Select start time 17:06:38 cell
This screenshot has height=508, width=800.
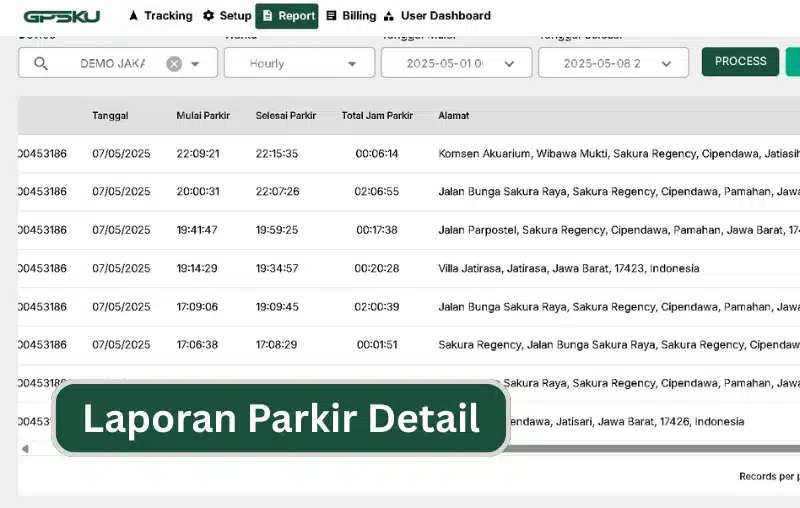tap(197, 345)
